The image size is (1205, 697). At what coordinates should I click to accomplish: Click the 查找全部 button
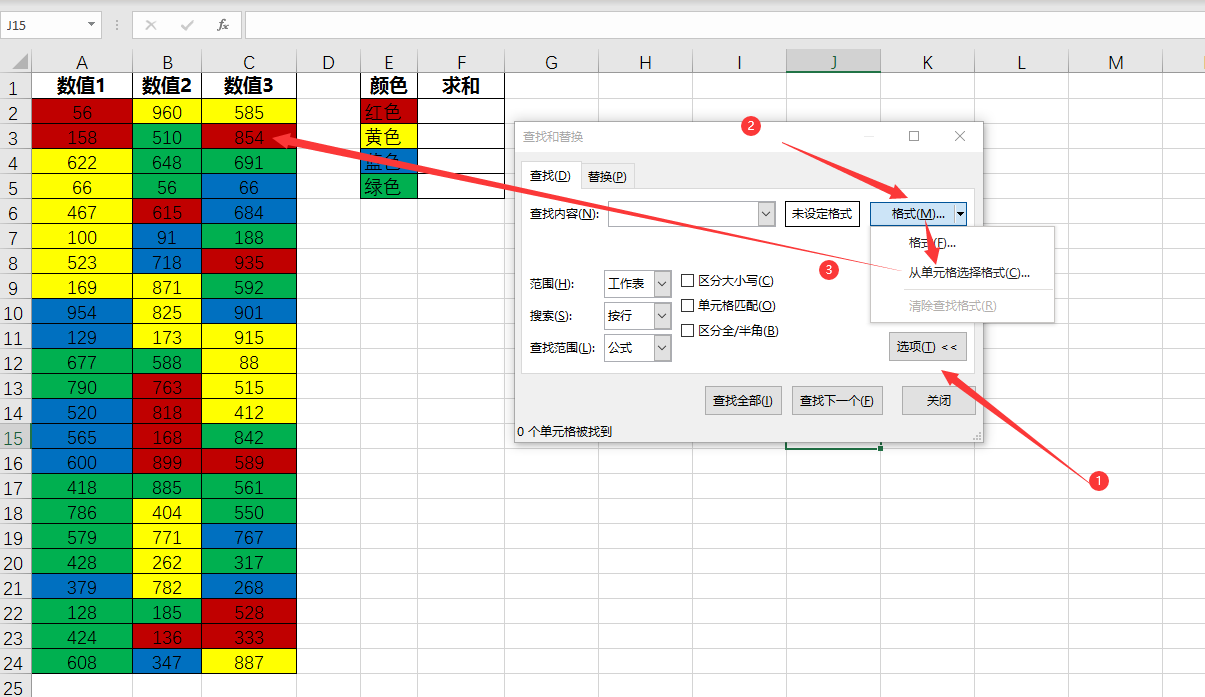[742, 401]
